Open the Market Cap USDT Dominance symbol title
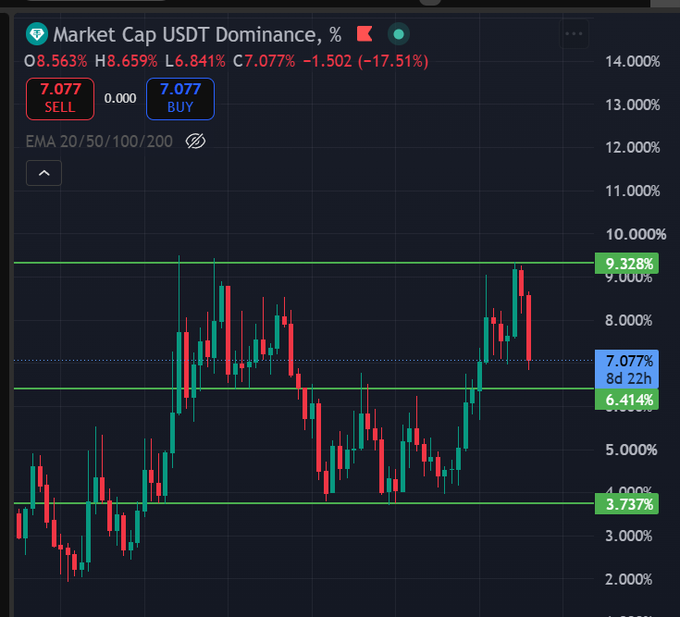The height and width of the screenshot is (617, 680). click(197, 35)
